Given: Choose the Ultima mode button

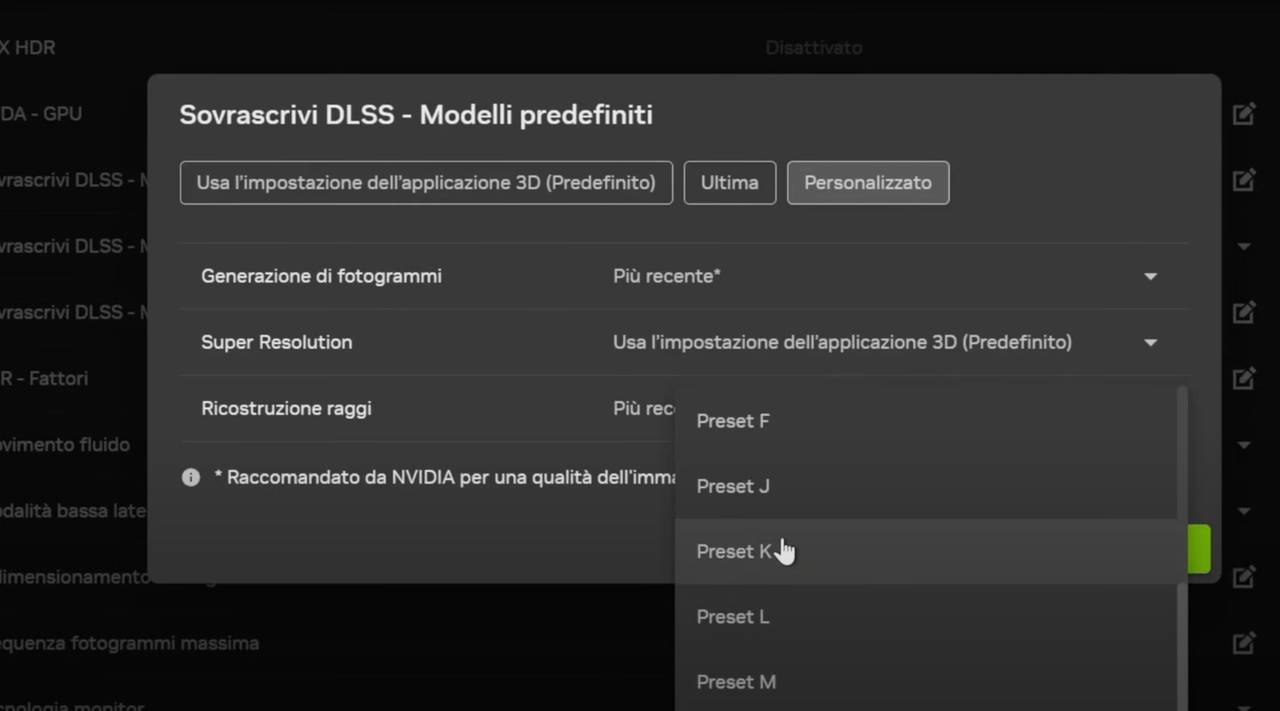Looking at the screenshot, I should click(730, 183).
